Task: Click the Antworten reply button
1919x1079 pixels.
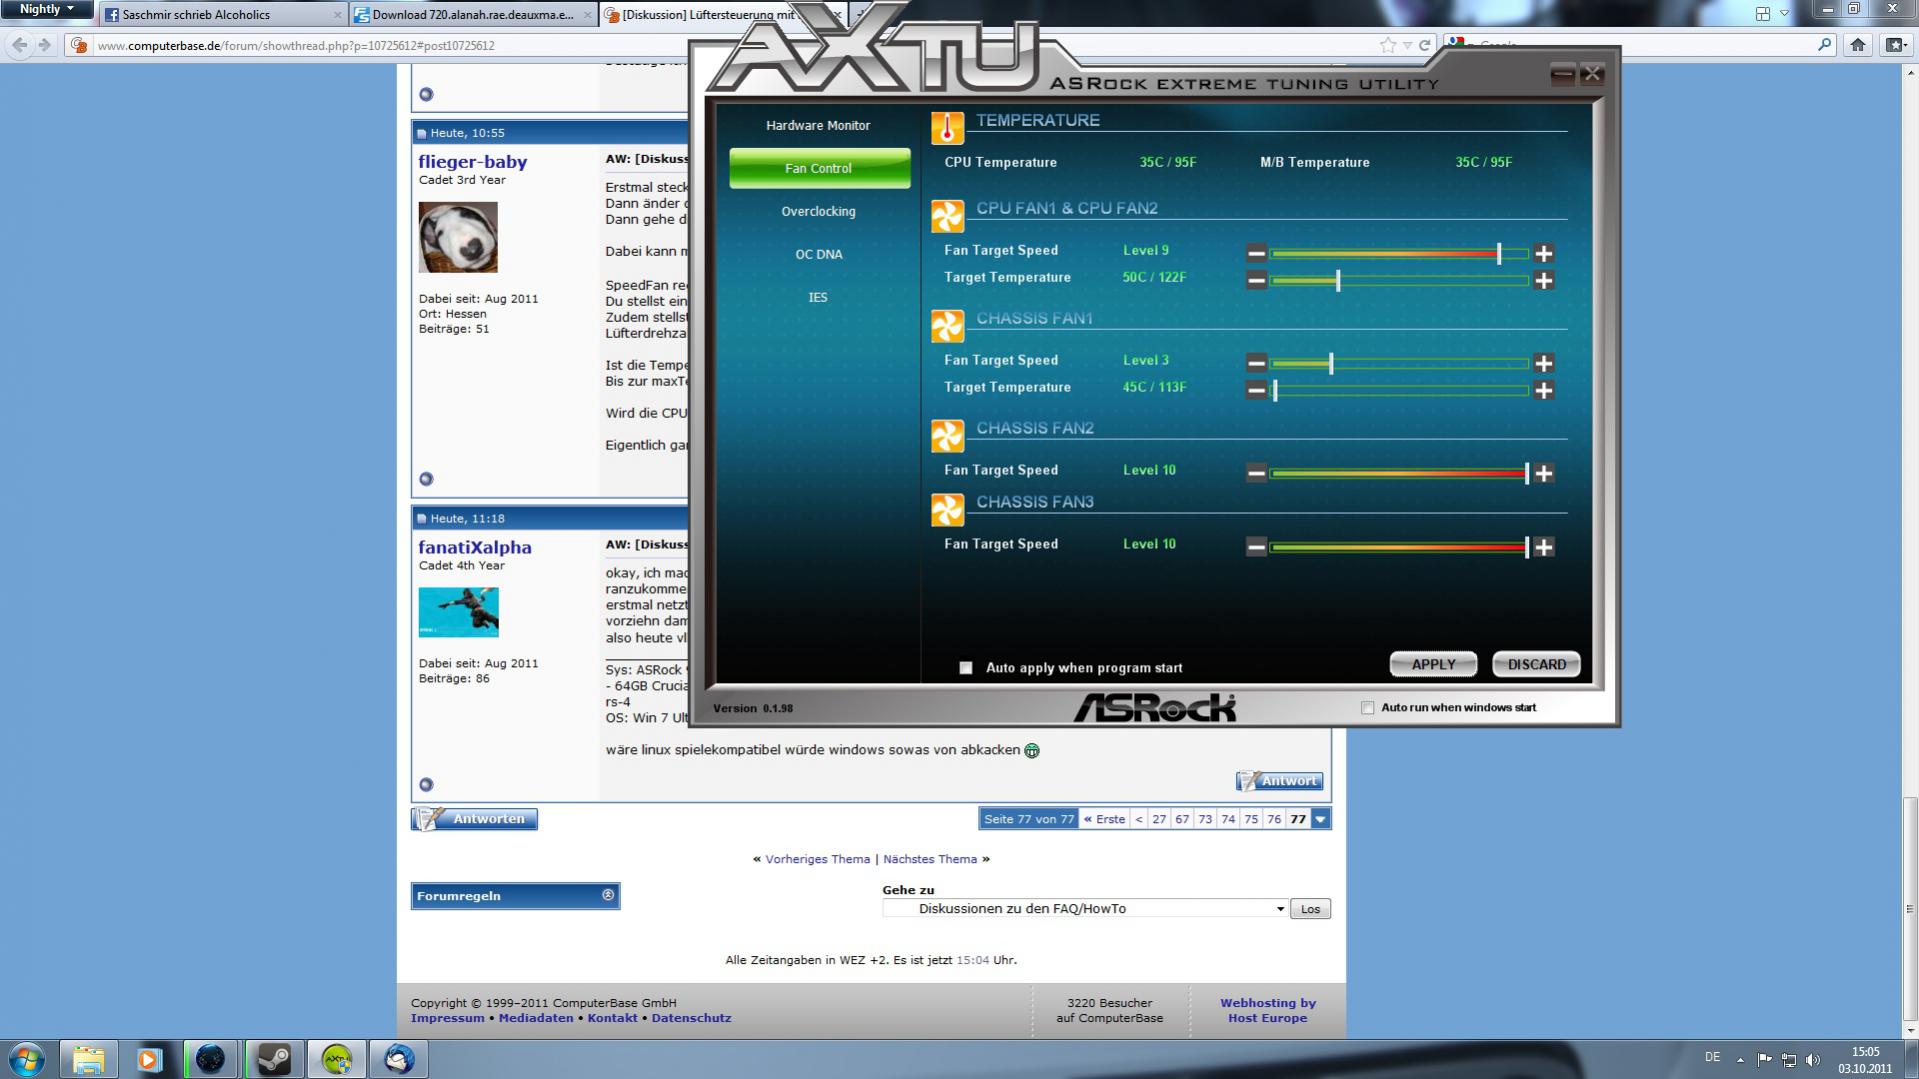Action: [475, 819]
